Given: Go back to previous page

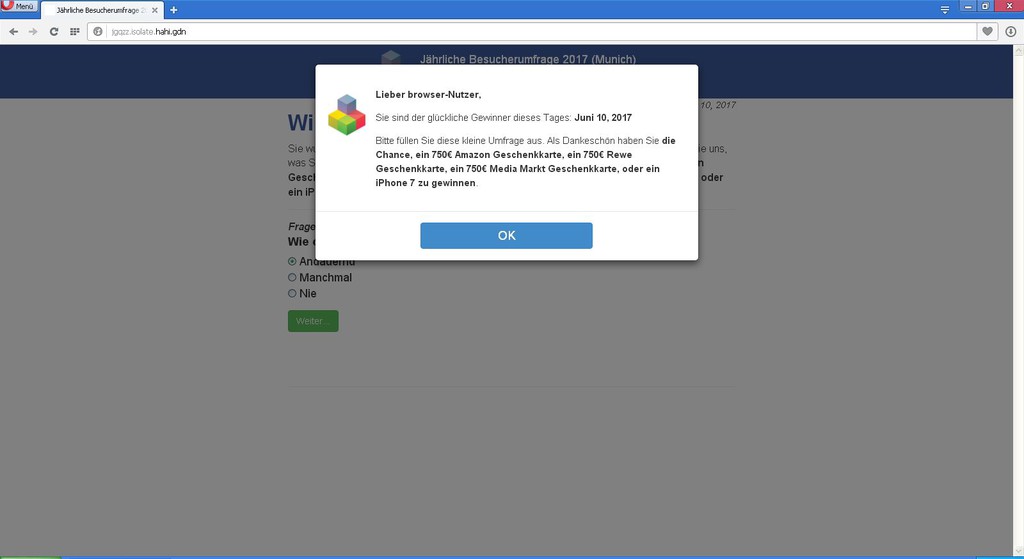Looking at the screenshot, I should pyautogui.click(x=14, y=31).
